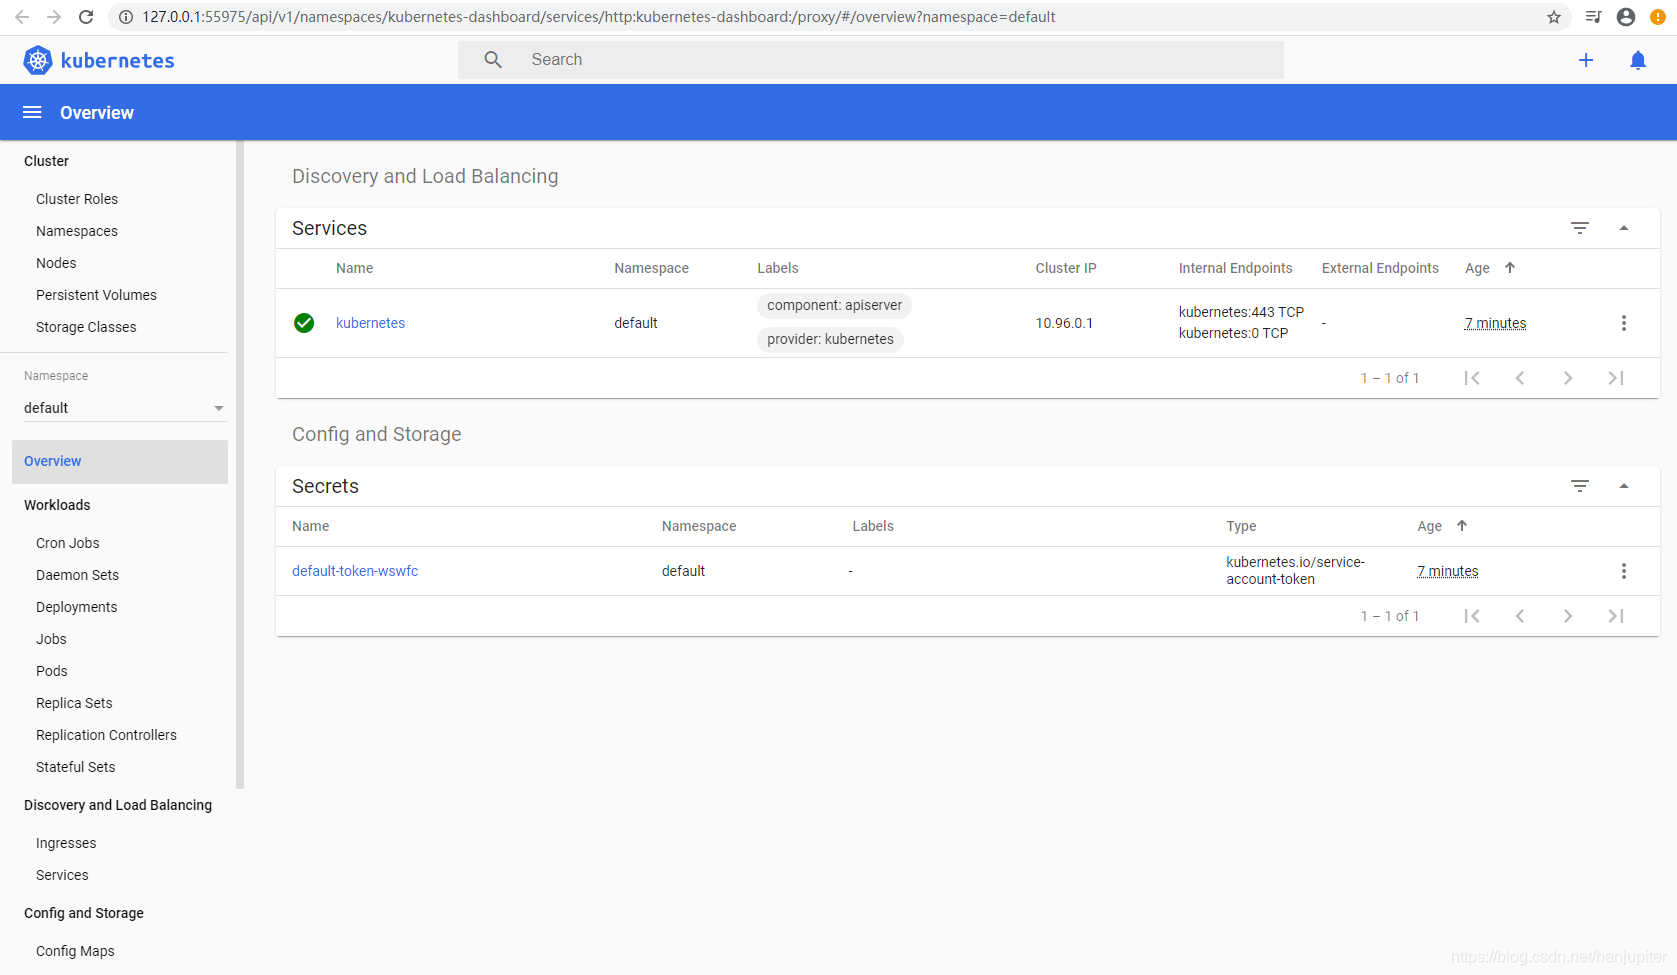
Task: Go to previous page in Secrets table
Action: 1520,616
